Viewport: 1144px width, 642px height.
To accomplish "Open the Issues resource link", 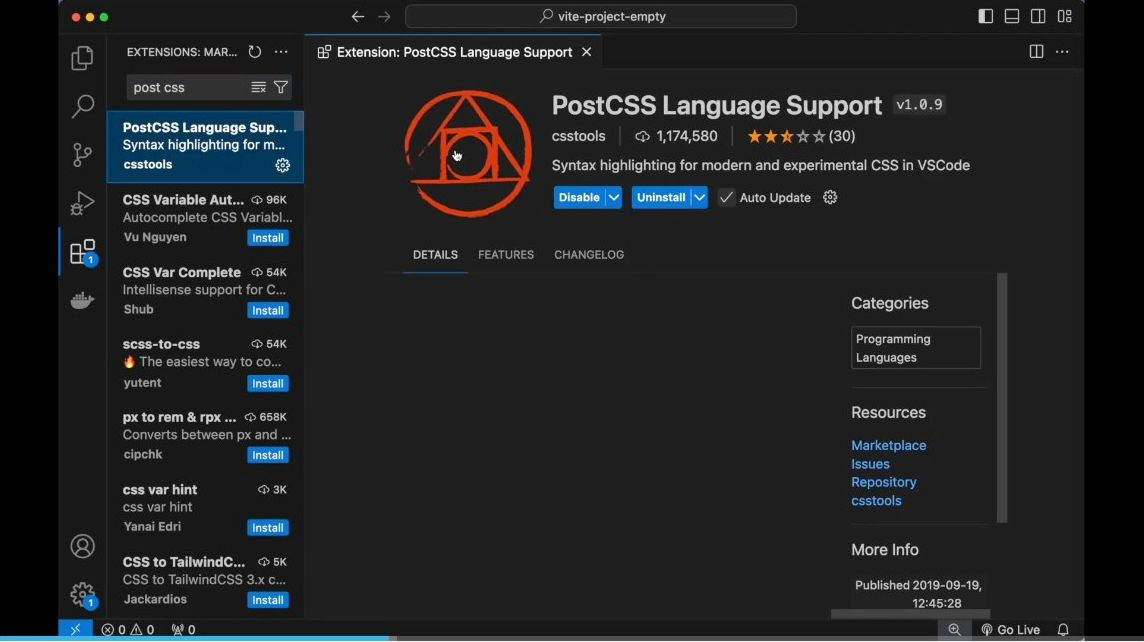I will [870, 464].
